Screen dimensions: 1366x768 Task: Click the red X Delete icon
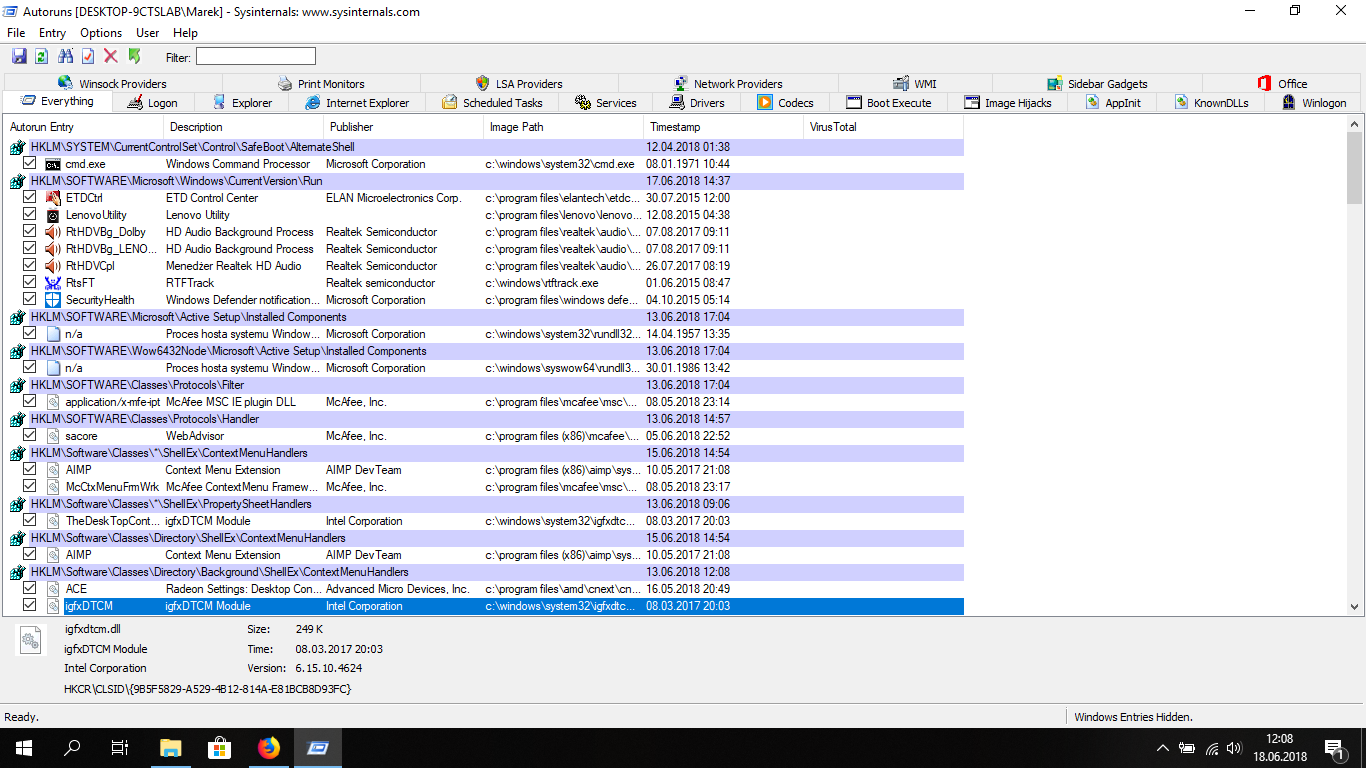coord(111,56)
